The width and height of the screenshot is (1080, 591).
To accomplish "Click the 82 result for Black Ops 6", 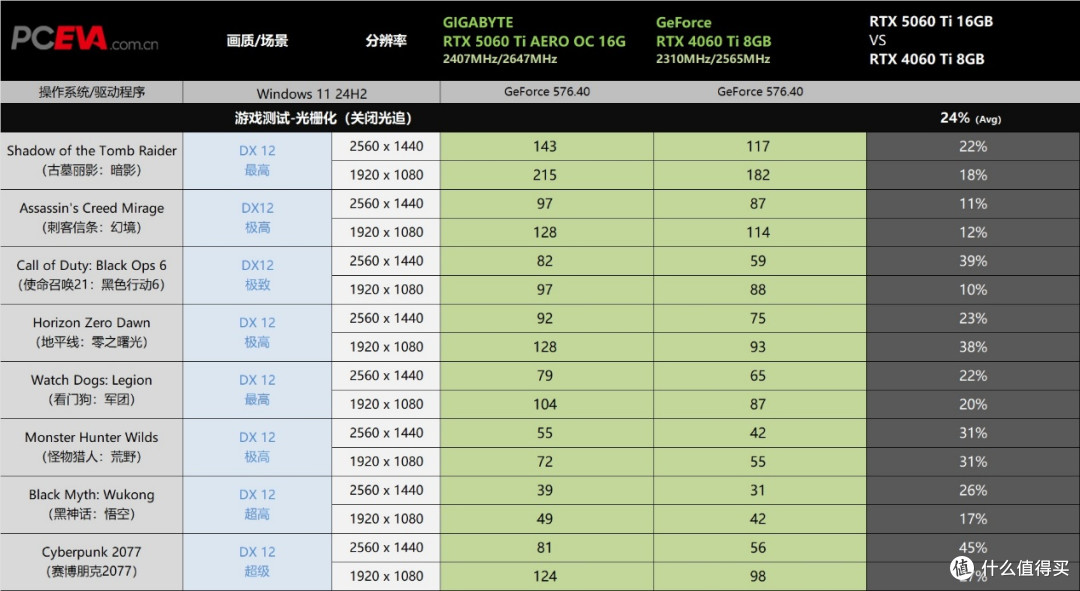I will tap(544, 261).
